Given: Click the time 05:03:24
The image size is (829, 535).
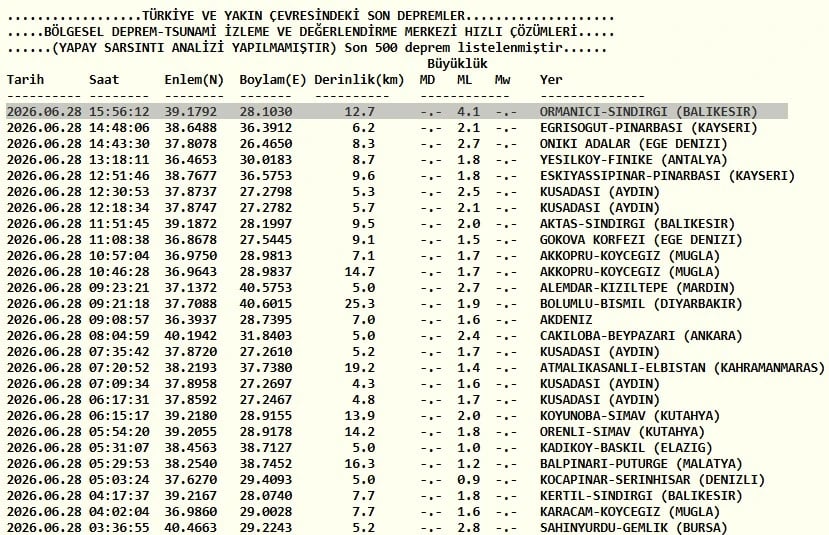Looking at the screenshot, I should coord(119,479).
